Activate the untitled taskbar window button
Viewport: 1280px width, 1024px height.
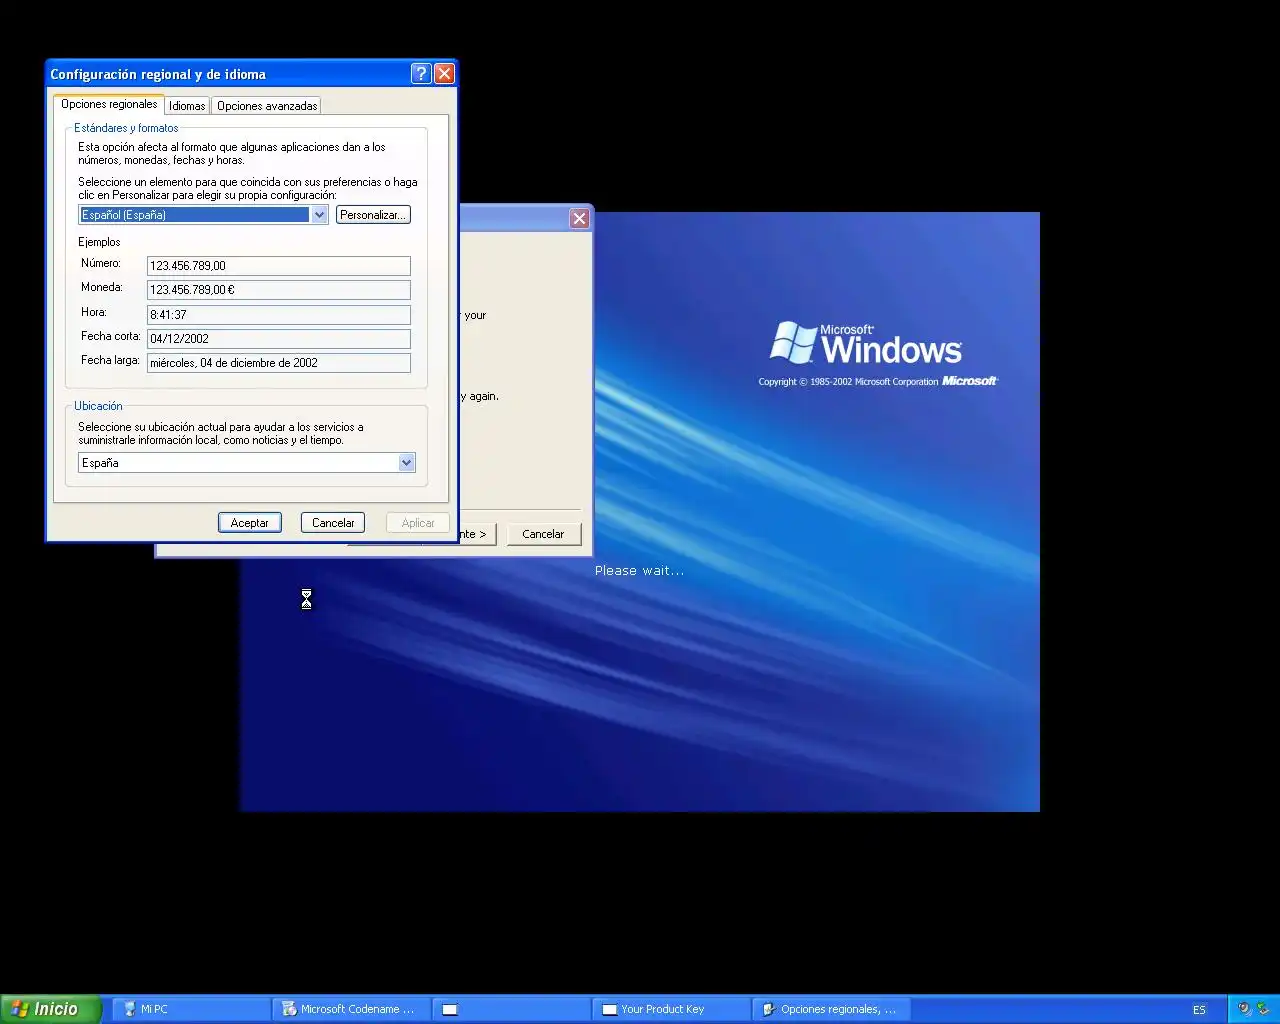511,1009
